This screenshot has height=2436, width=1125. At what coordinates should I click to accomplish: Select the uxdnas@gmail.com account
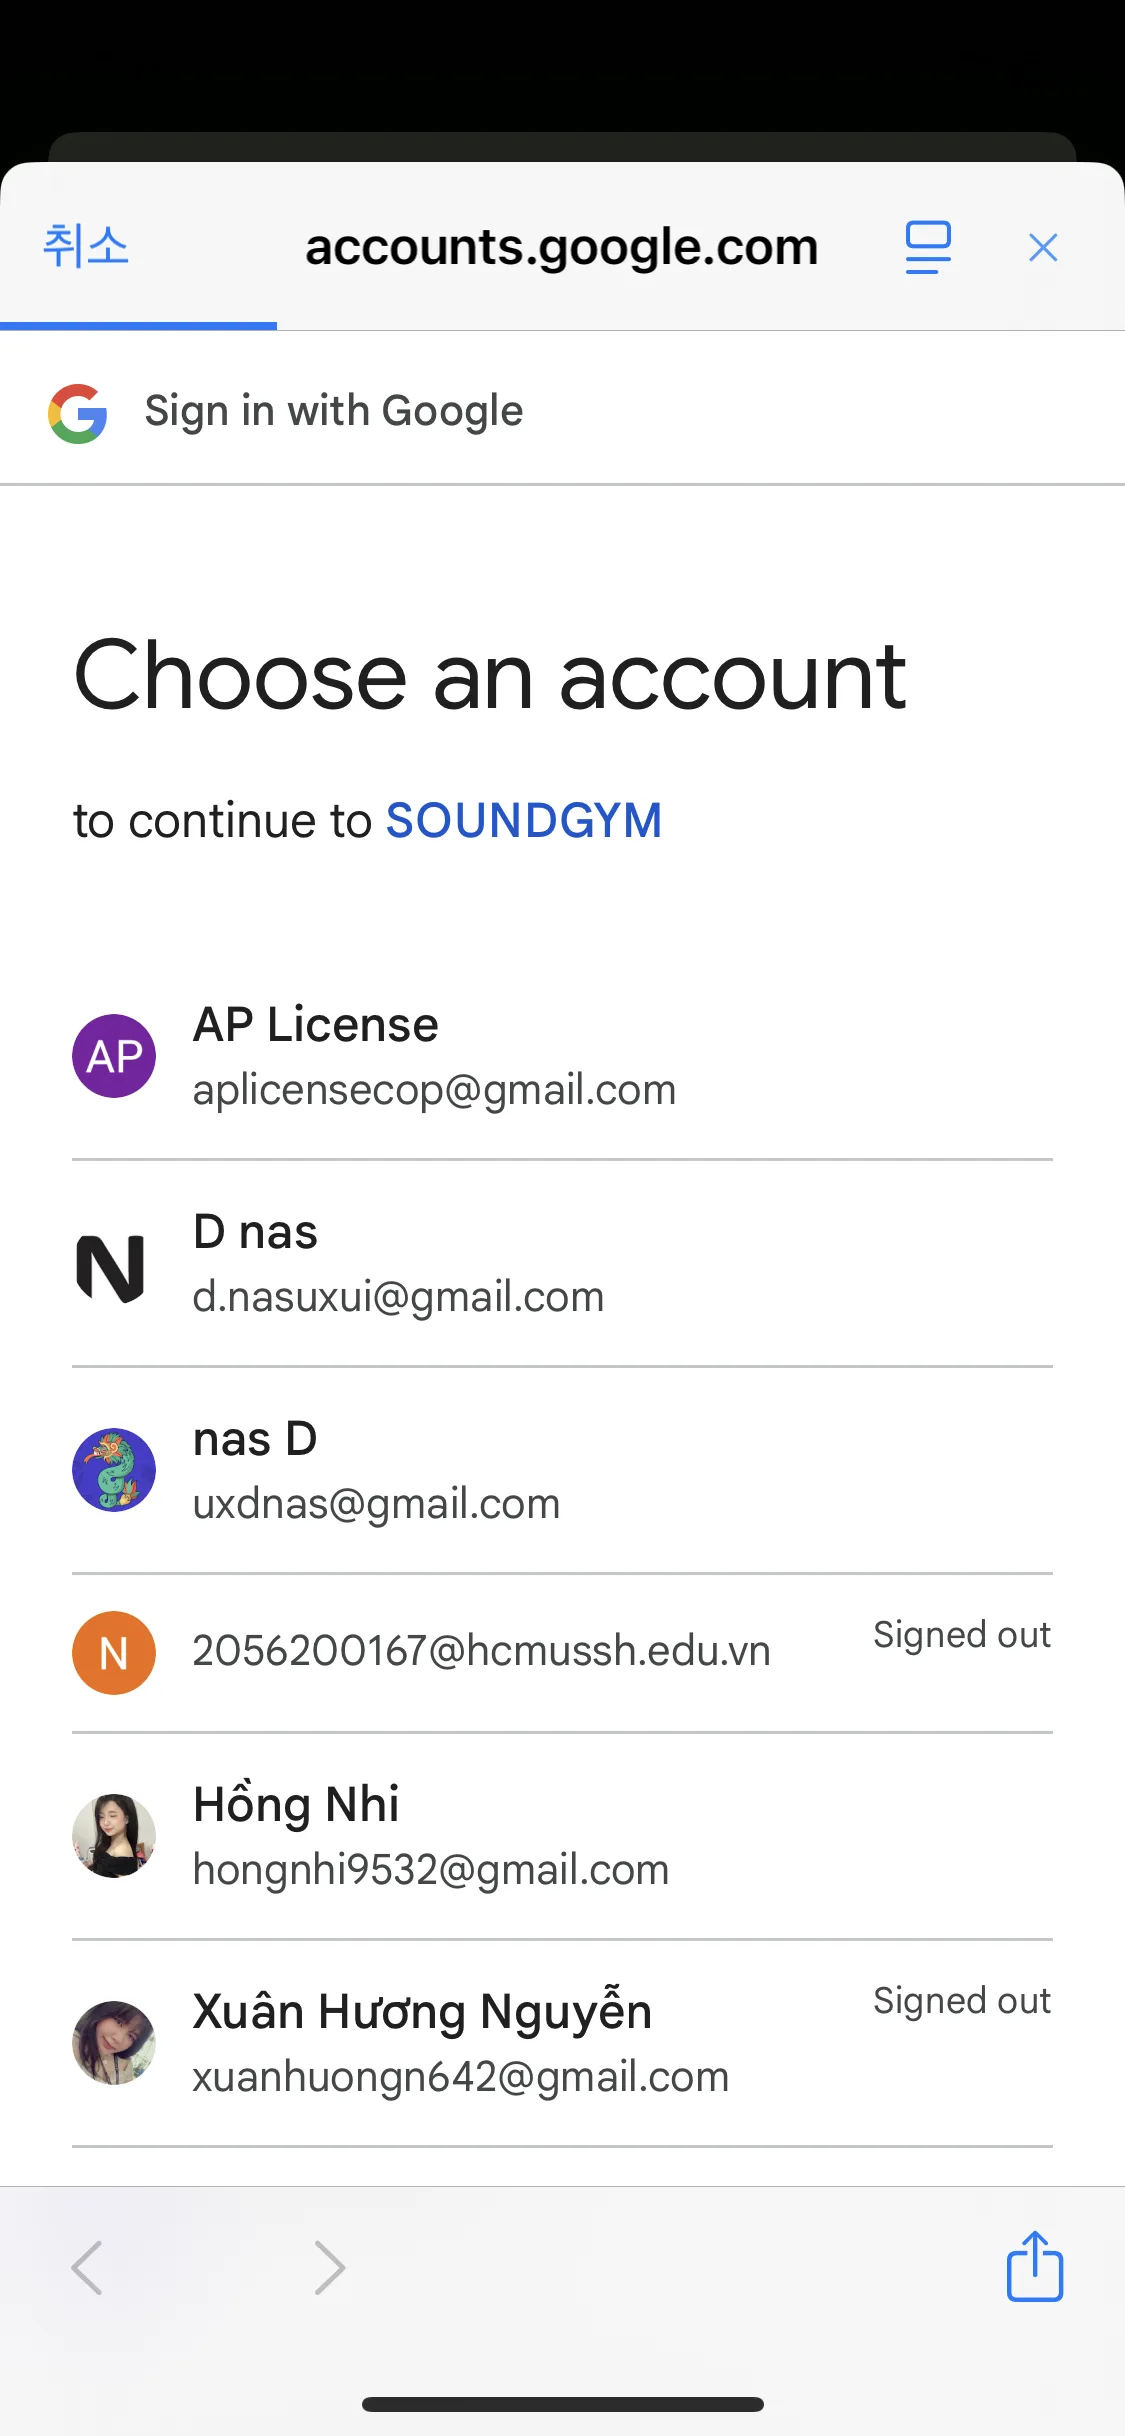(x=376, y=1503)
